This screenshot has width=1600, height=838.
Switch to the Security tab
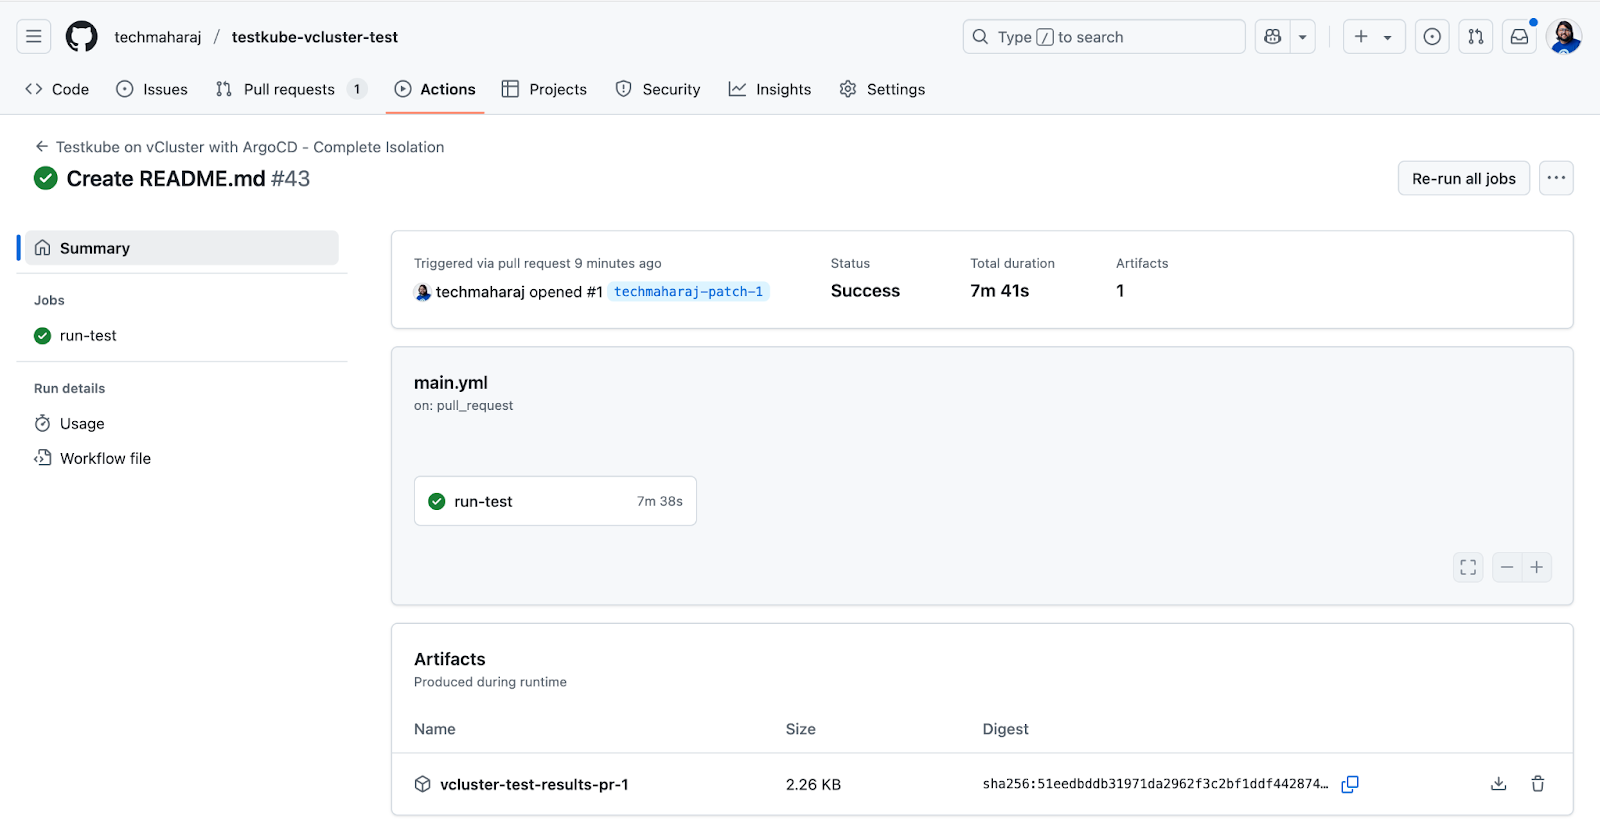[x=658, y=89]
